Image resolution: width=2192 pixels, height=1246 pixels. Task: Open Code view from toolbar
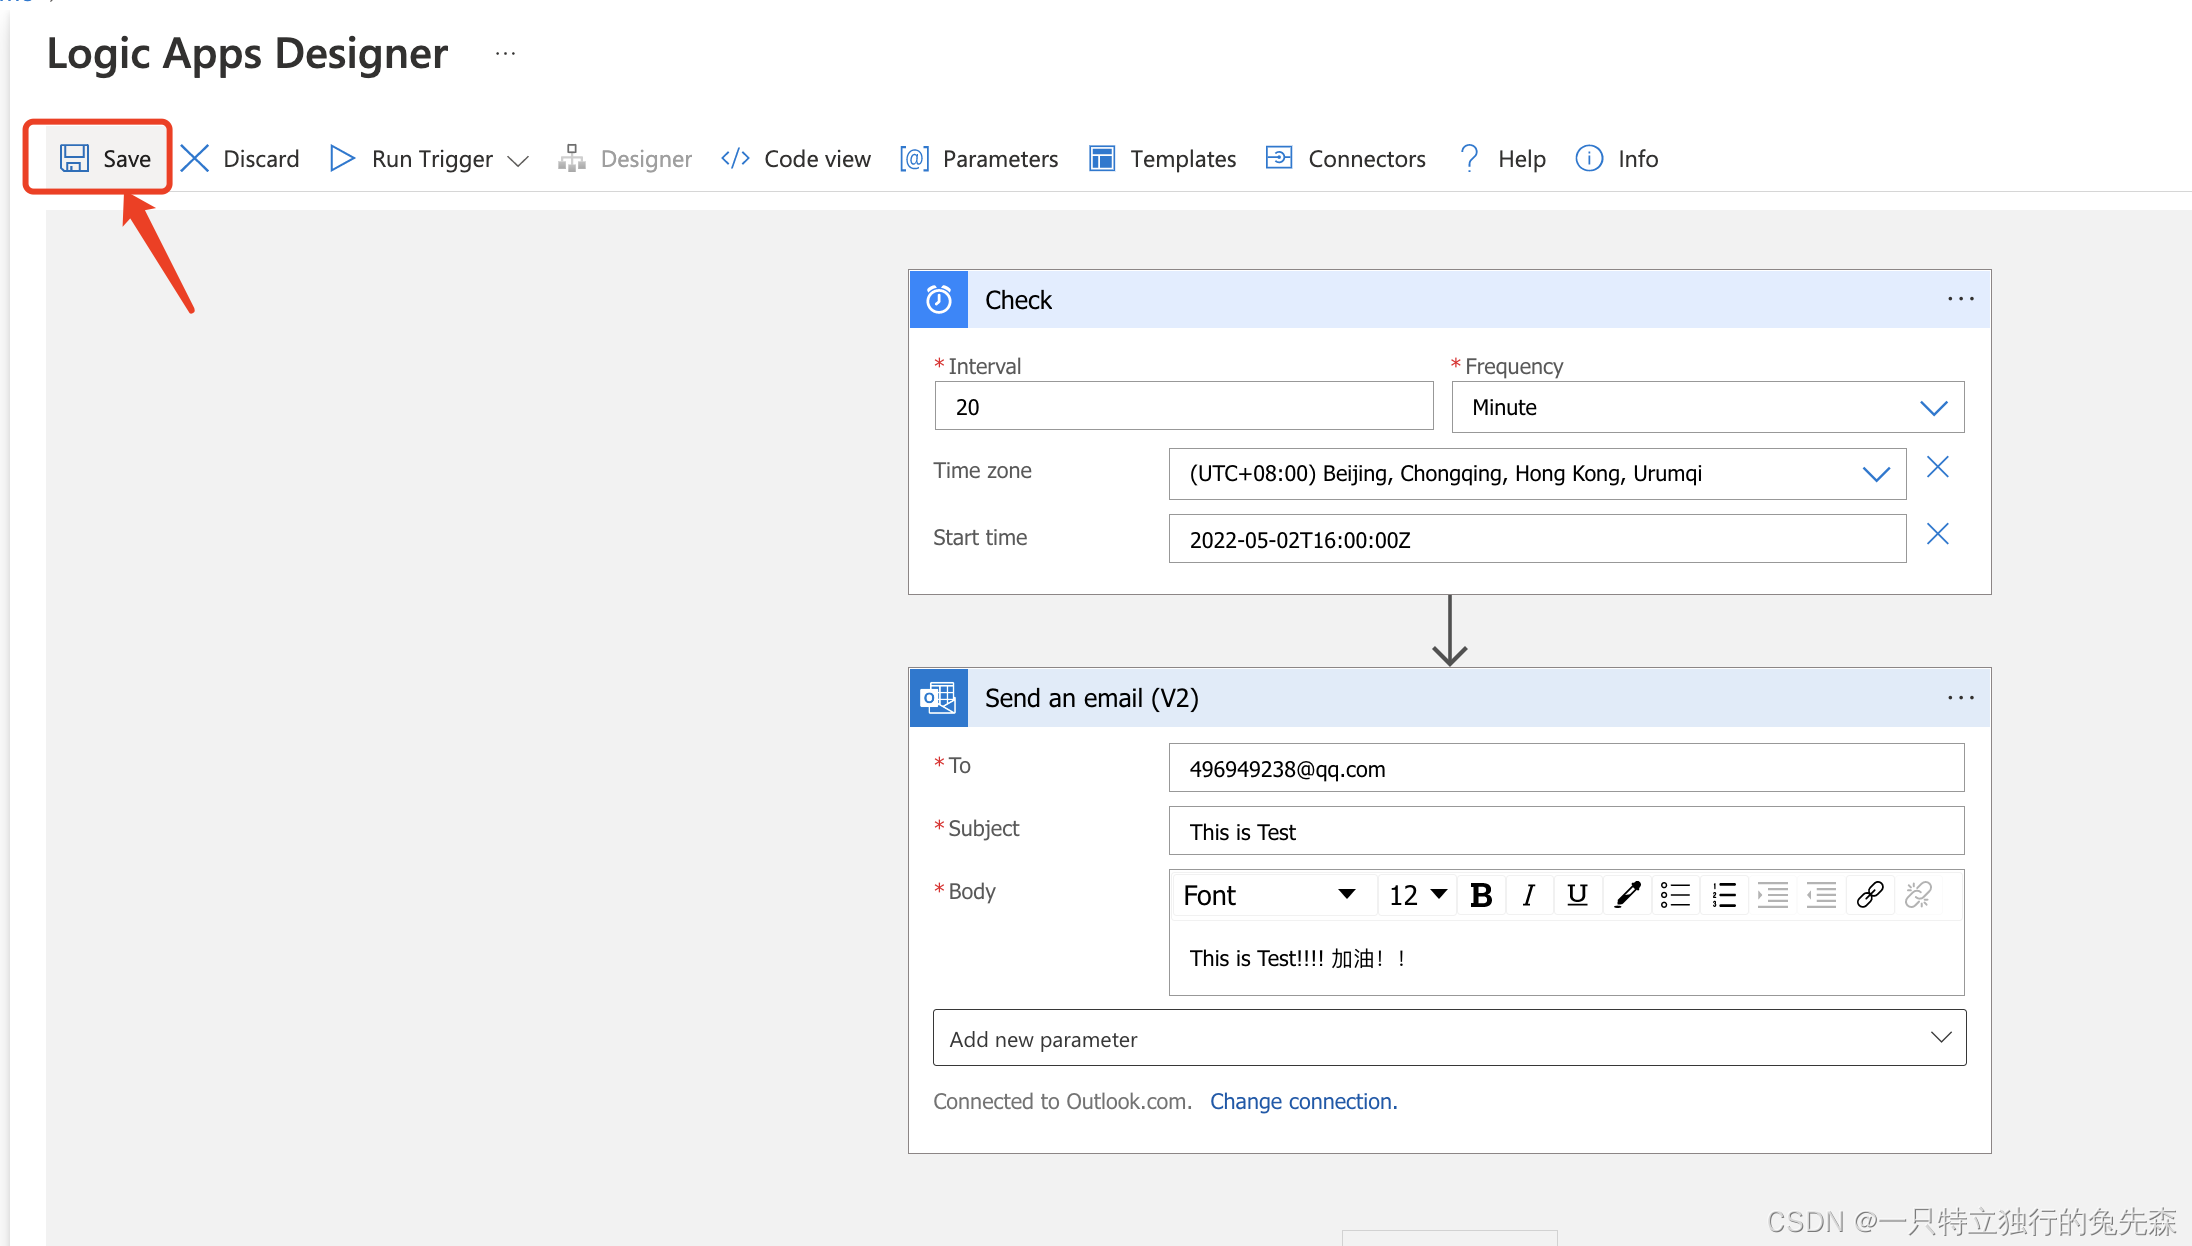[x=796, y=158]
